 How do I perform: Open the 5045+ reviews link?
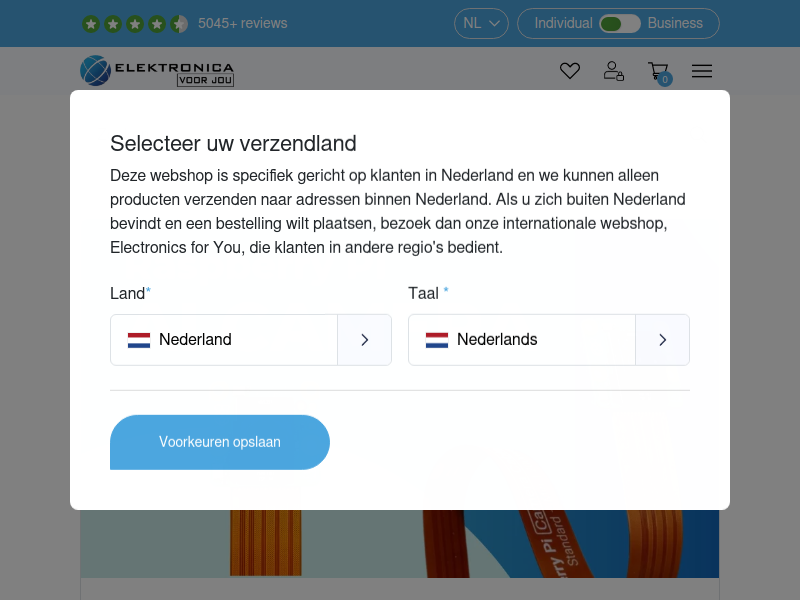pyautogui.click(x=243, y=23)
